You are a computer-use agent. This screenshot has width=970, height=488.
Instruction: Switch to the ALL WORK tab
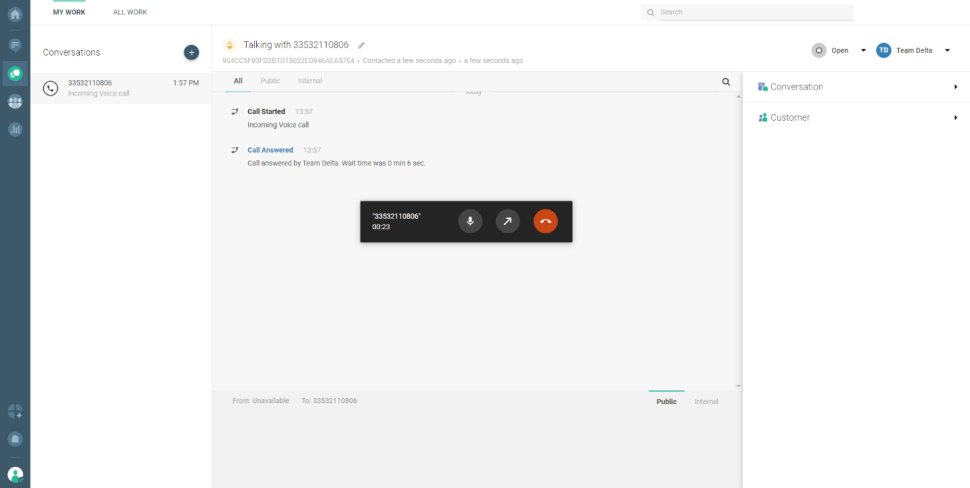(x=130, y=12)
